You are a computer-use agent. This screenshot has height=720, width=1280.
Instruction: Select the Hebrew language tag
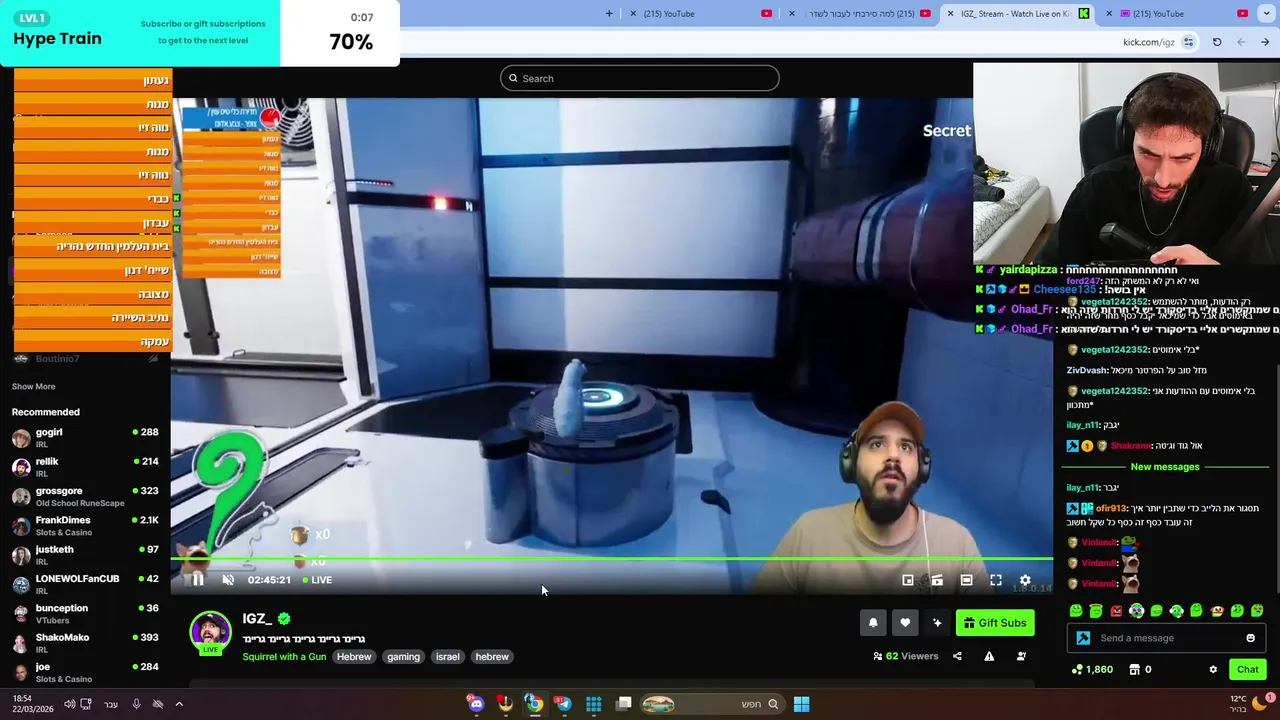point(354,657)
